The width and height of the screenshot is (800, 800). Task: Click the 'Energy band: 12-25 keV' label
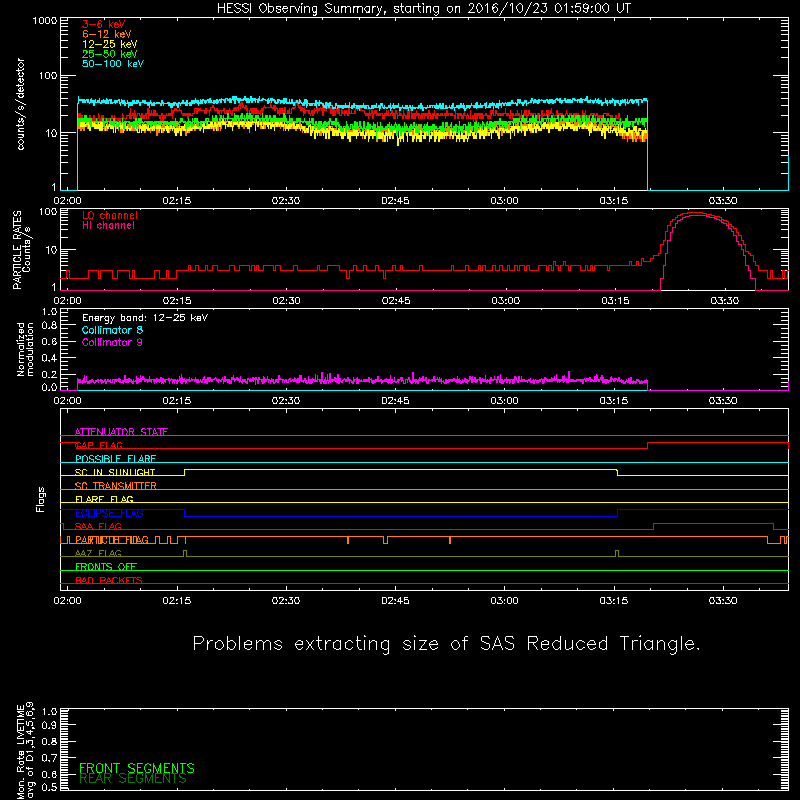(145, 318)
